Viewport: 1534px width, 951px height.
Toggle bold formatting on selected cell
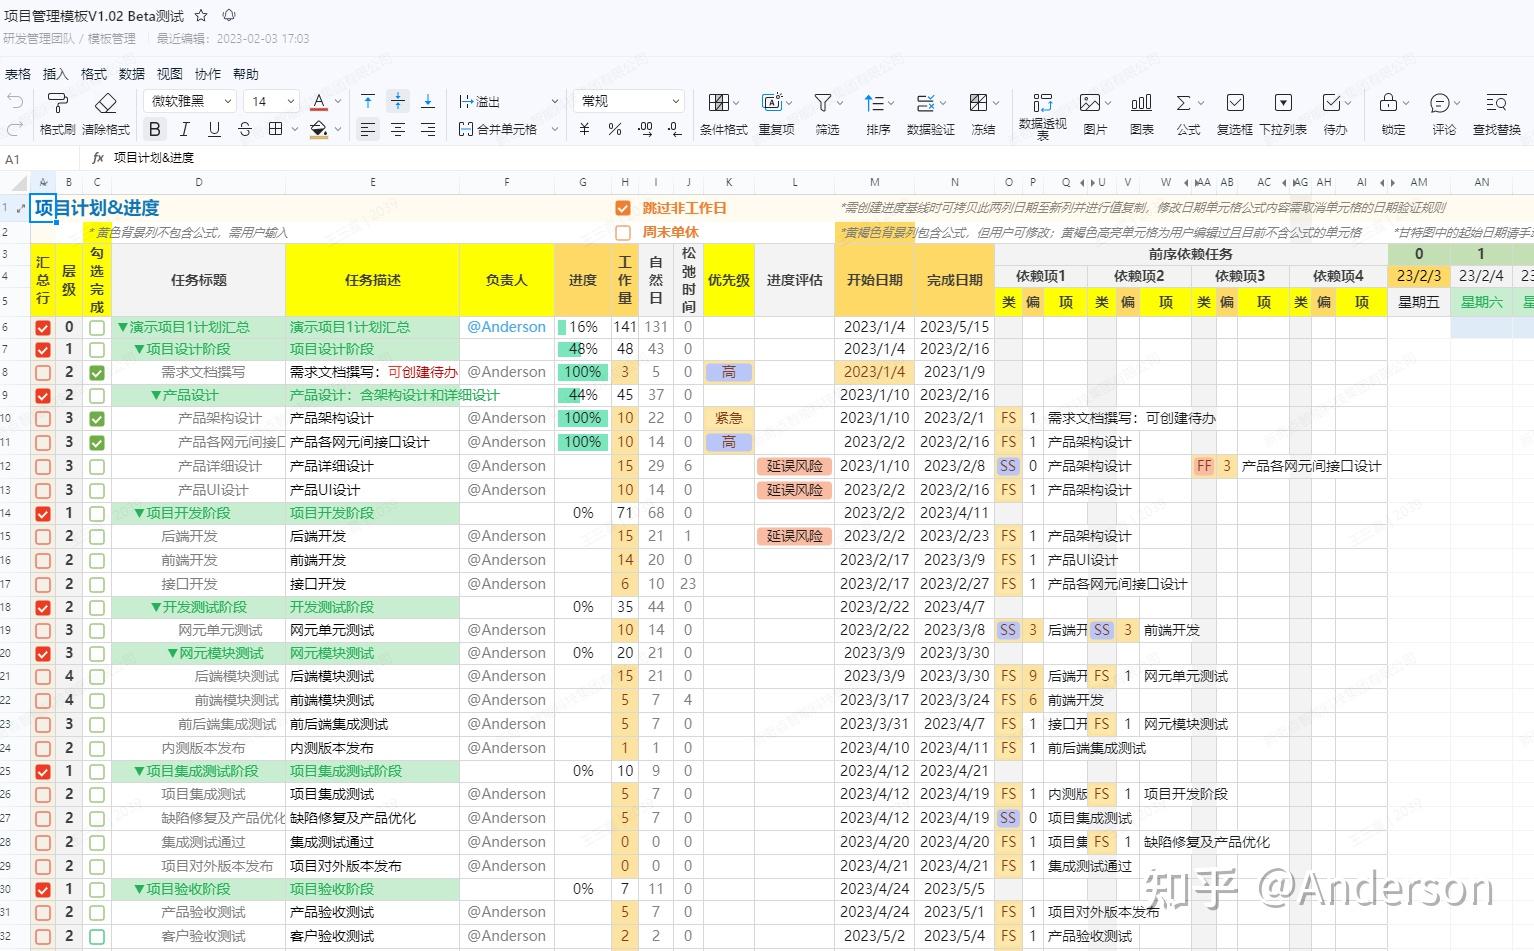(x=154, y=129)
